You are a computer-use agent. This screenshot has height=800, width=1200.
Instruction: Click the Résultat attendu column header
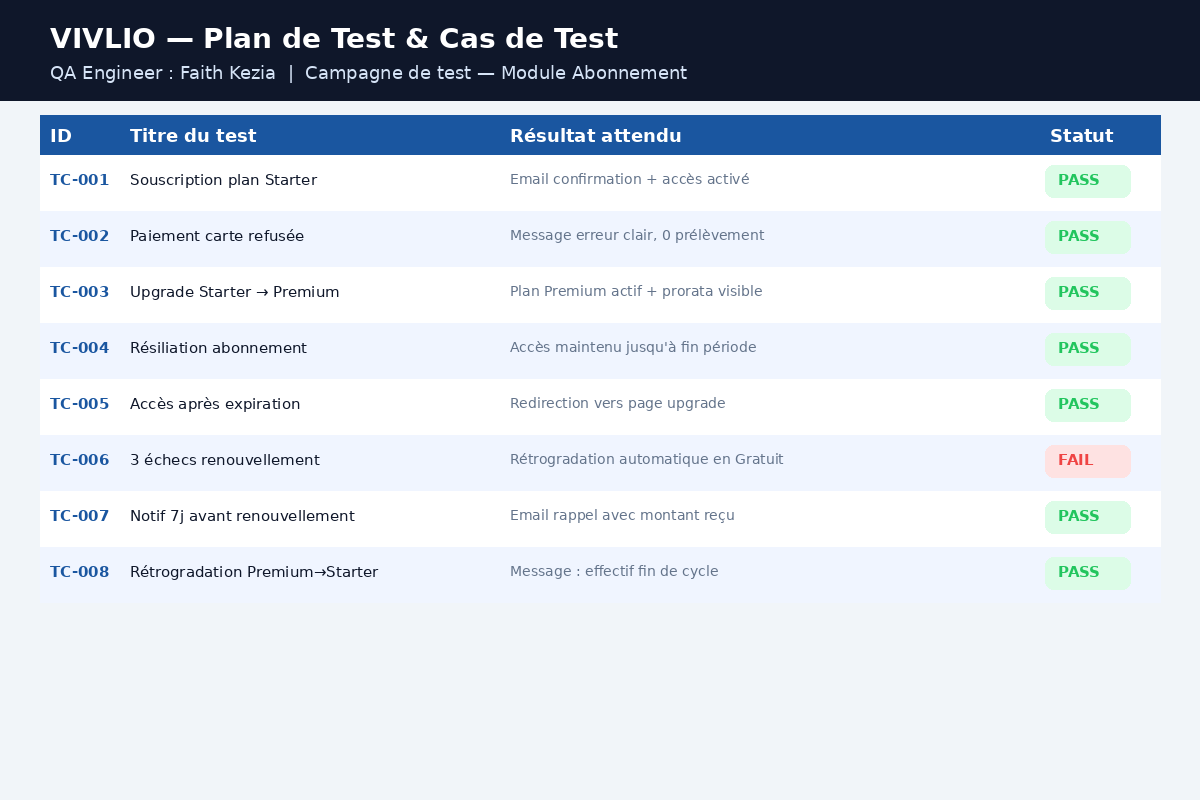click(596, 136)
